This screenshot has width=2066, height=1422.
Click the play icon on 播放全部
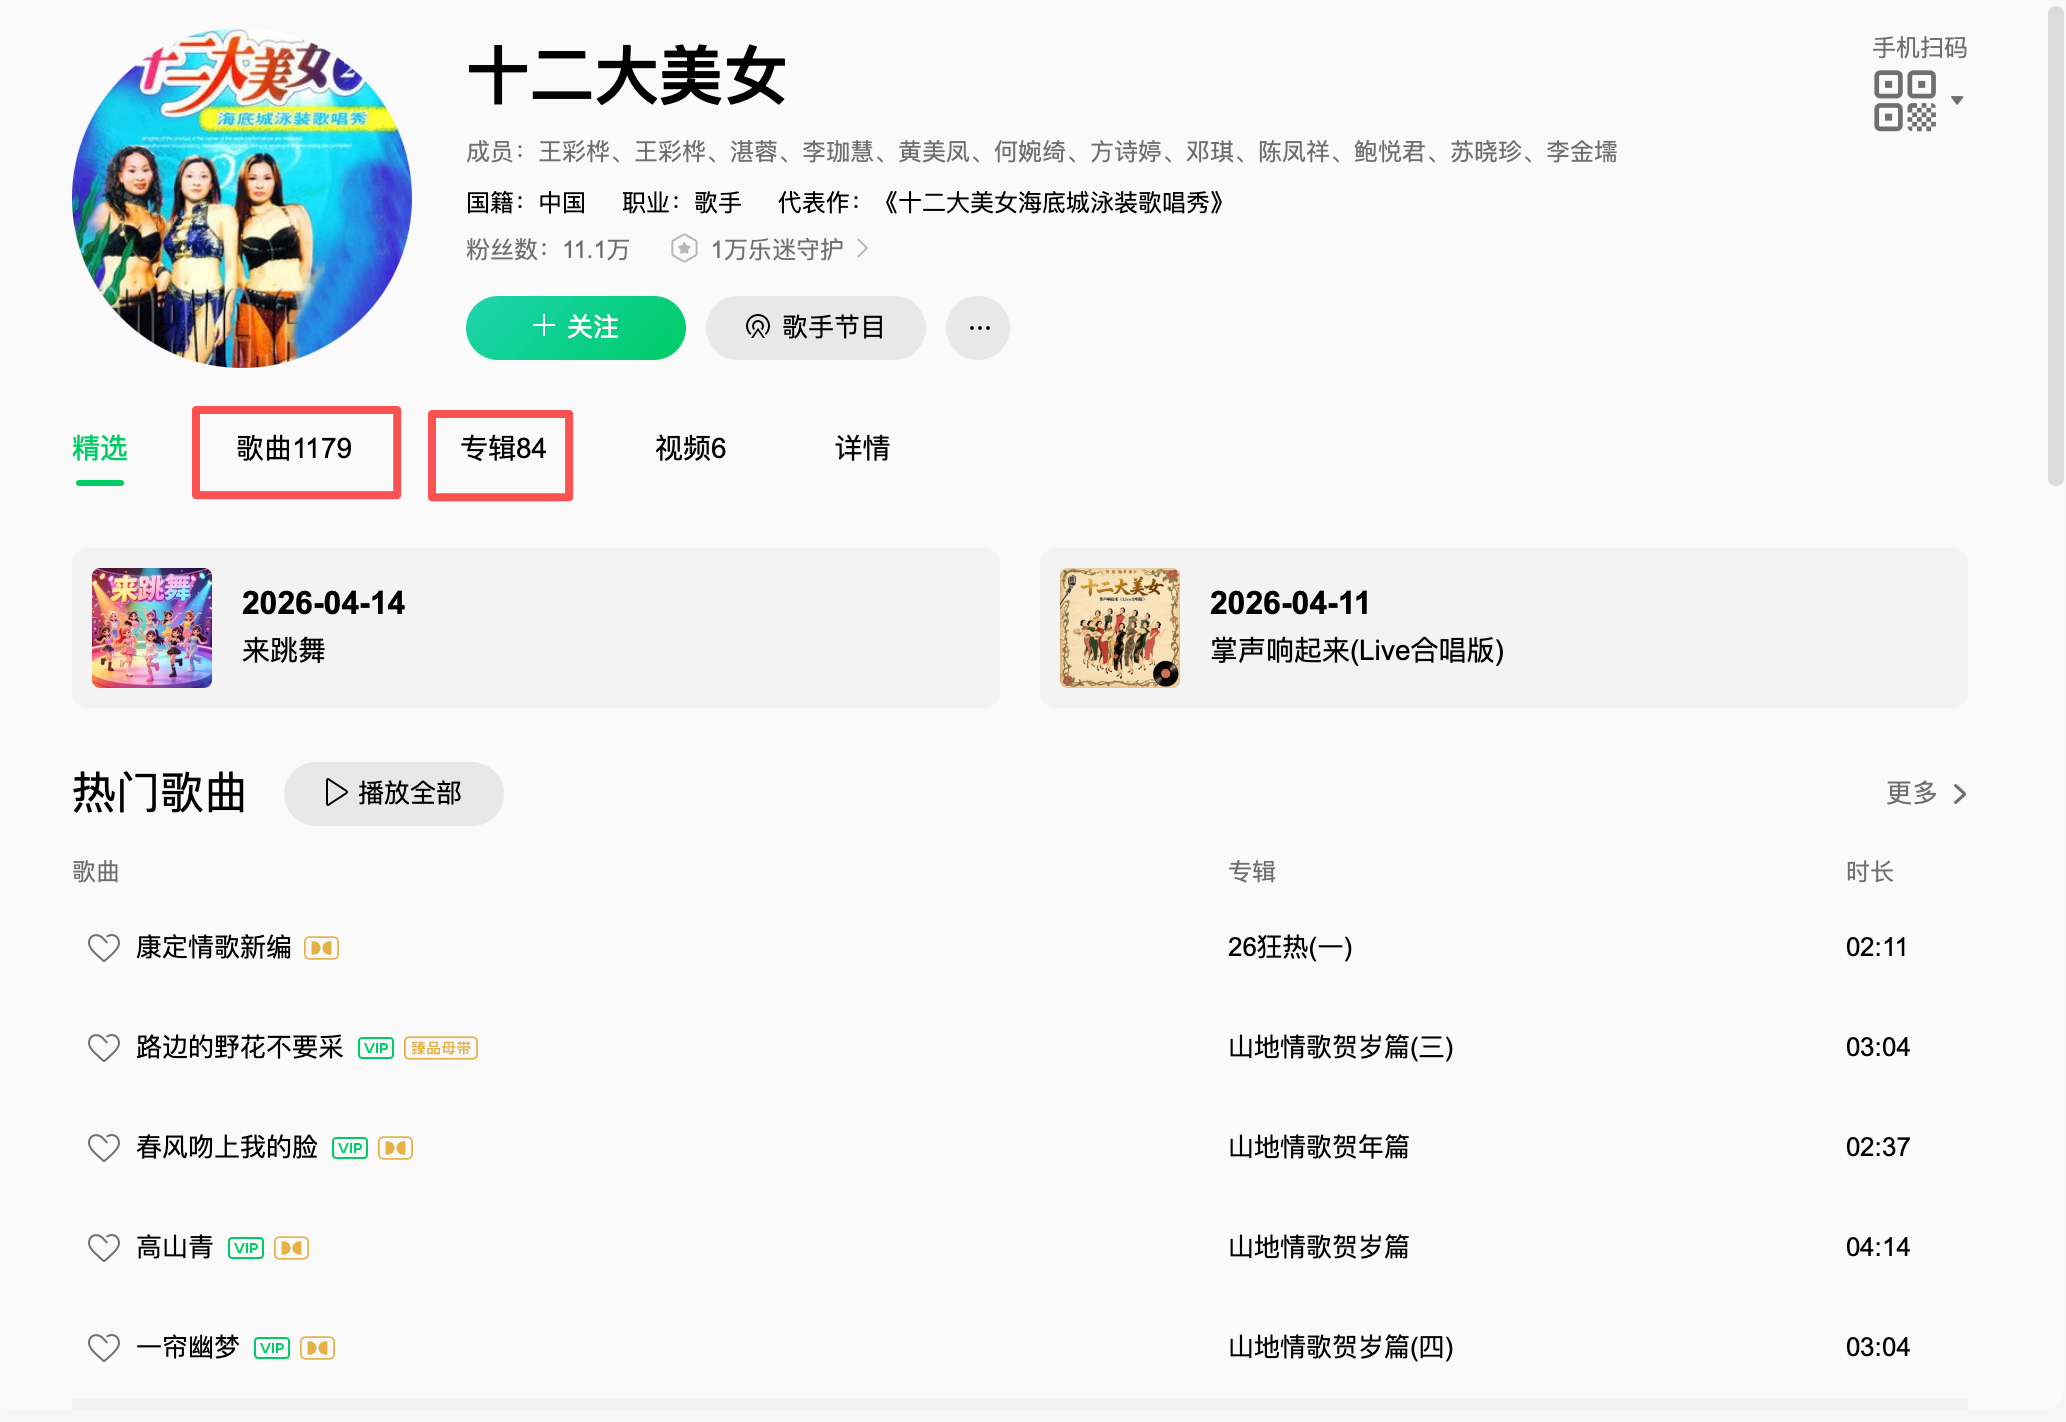(x=335, y=793)
